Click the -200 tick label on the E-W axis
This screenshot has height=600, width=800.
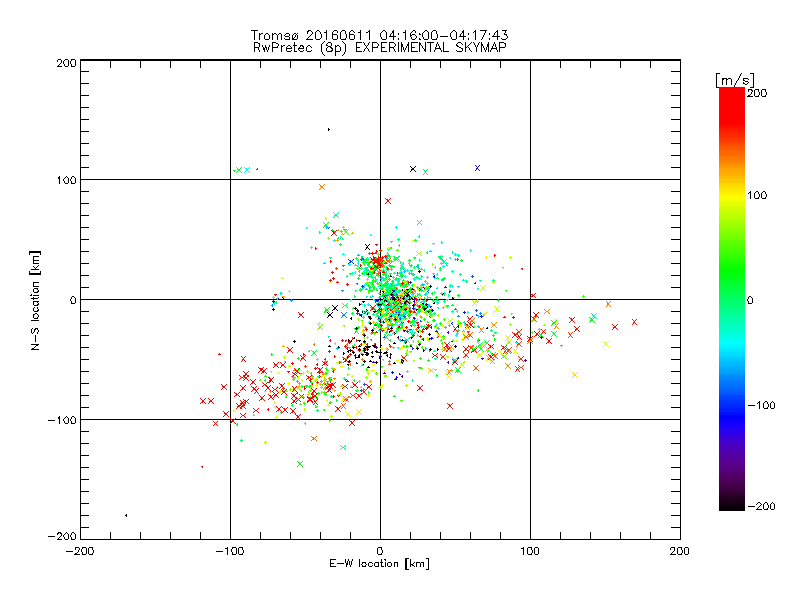coord(80,551)
